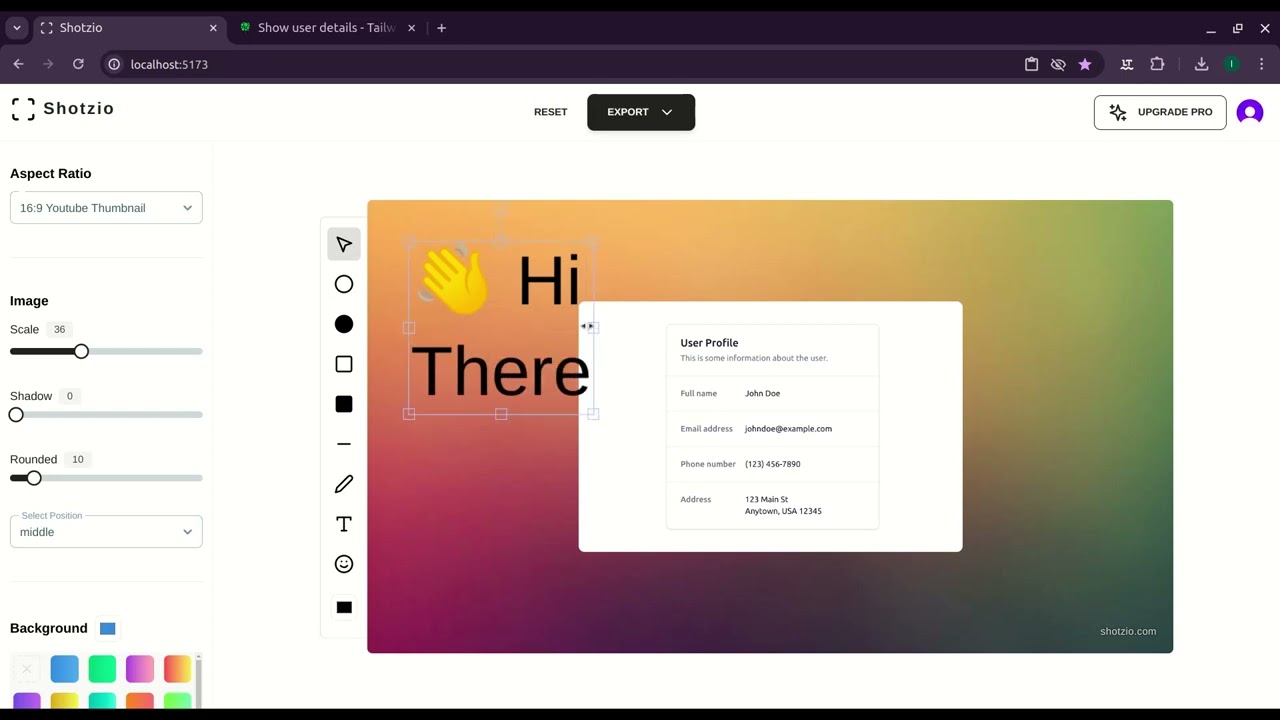Click the clipboard icon in address bar
This screenshot has width=1280, height=720.
[1031, 64]
